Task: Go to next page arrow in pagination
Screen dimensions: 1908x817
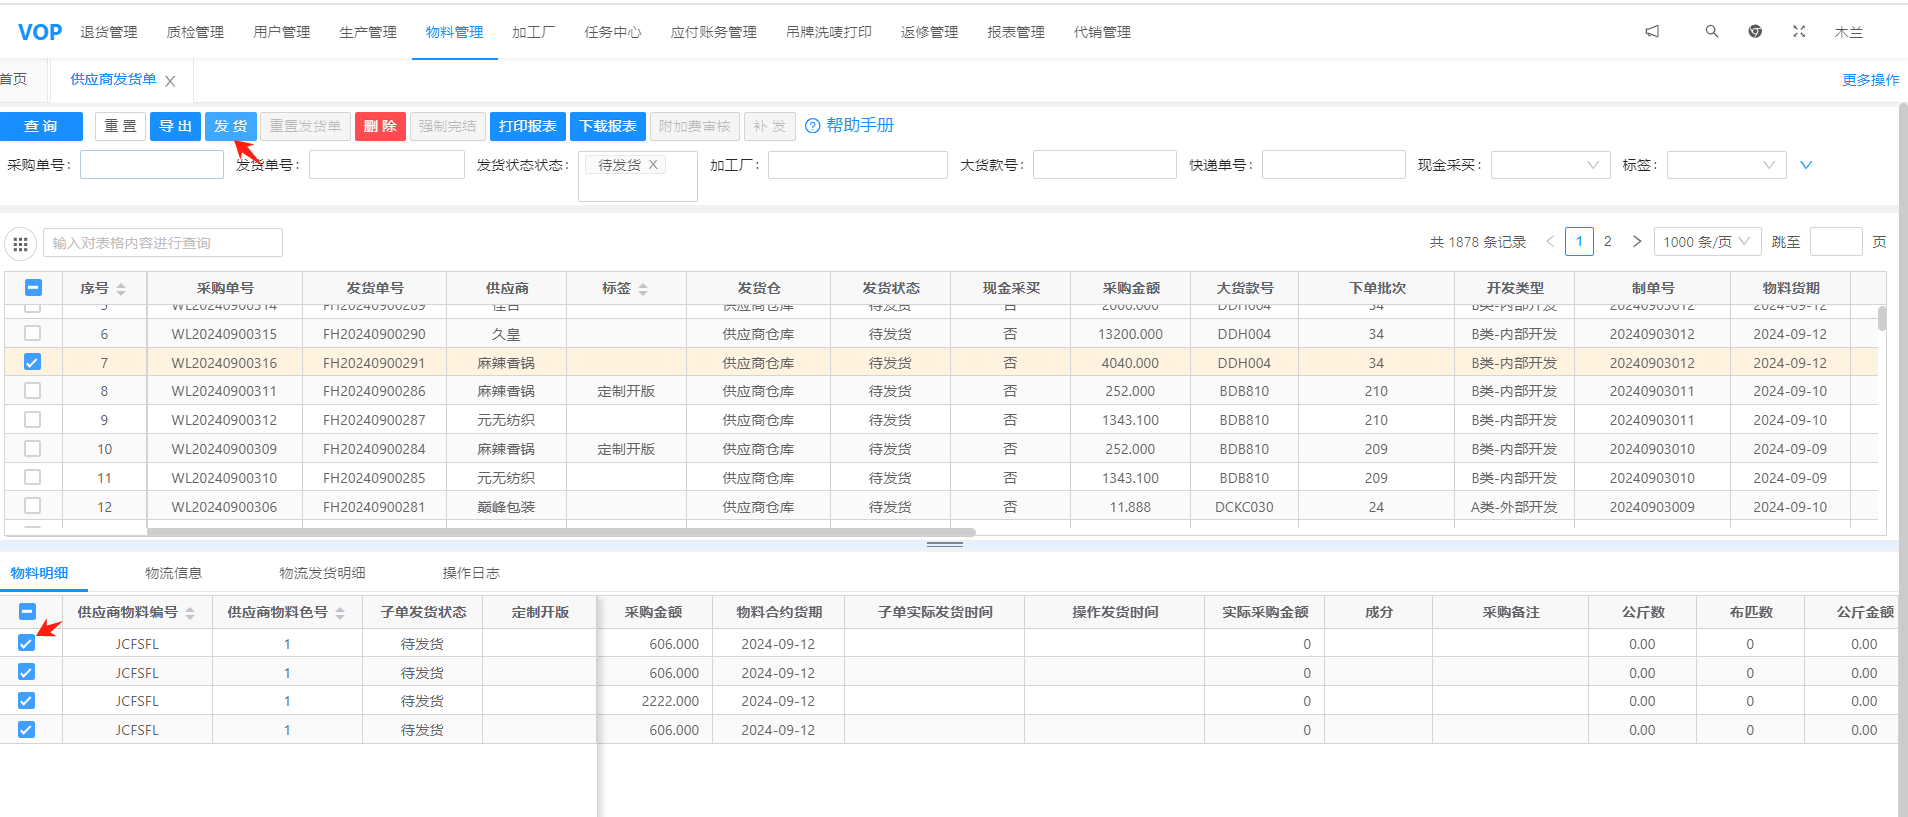Action: [x=1637, y=241]
